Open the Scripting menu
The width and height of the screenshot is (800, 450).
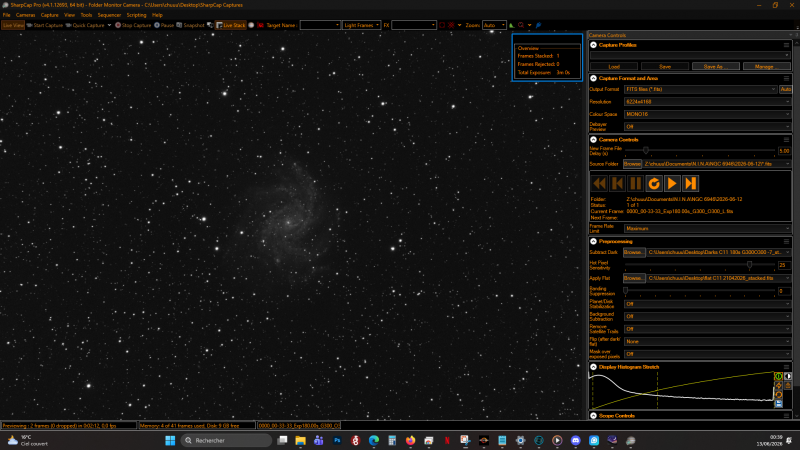(x=136, y=15)
